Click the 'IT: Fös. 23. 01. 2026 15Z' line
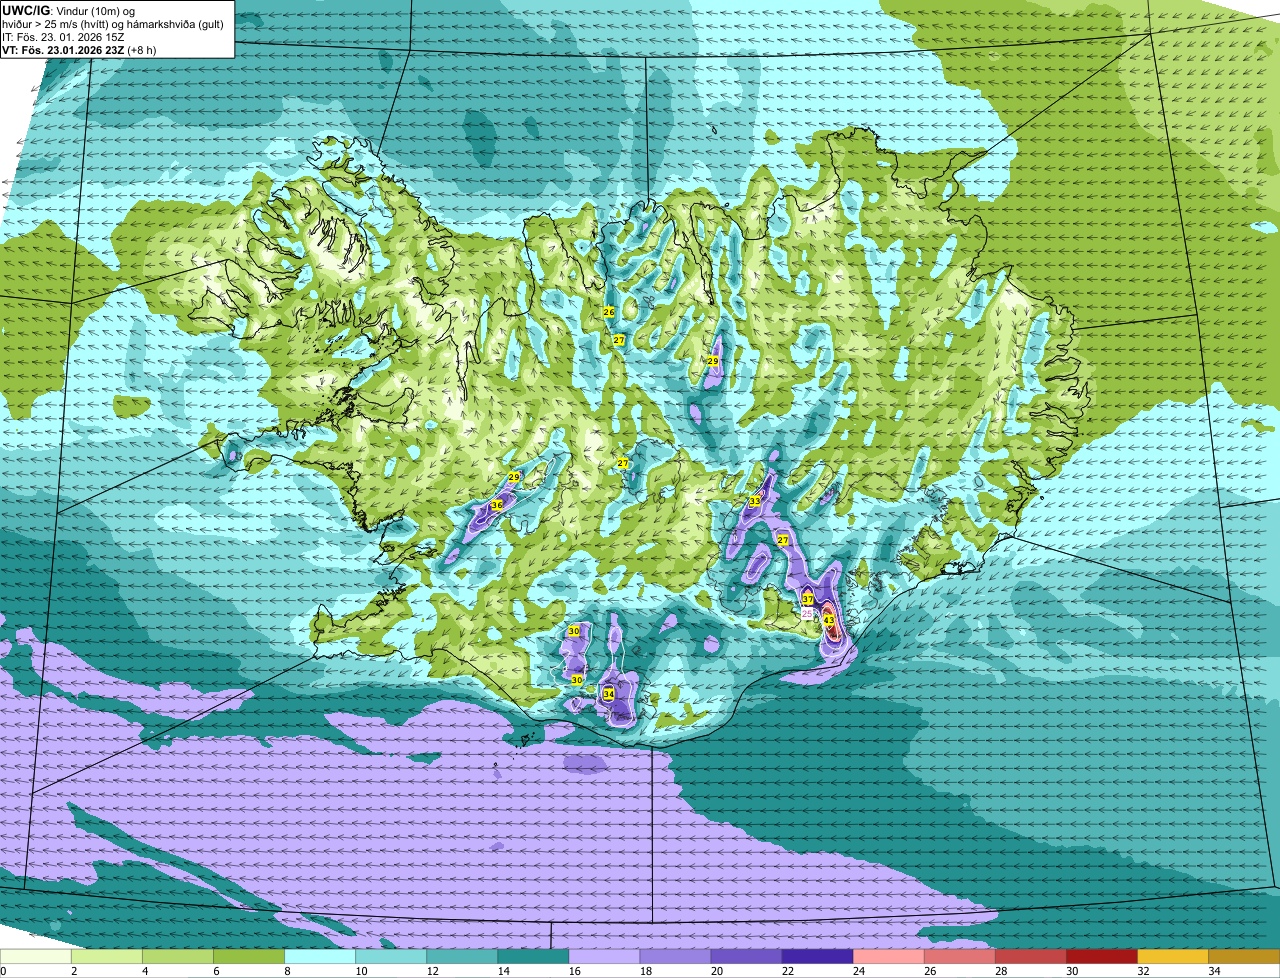This screenshot has width=1280, height=978. click(x=63, y=36)
